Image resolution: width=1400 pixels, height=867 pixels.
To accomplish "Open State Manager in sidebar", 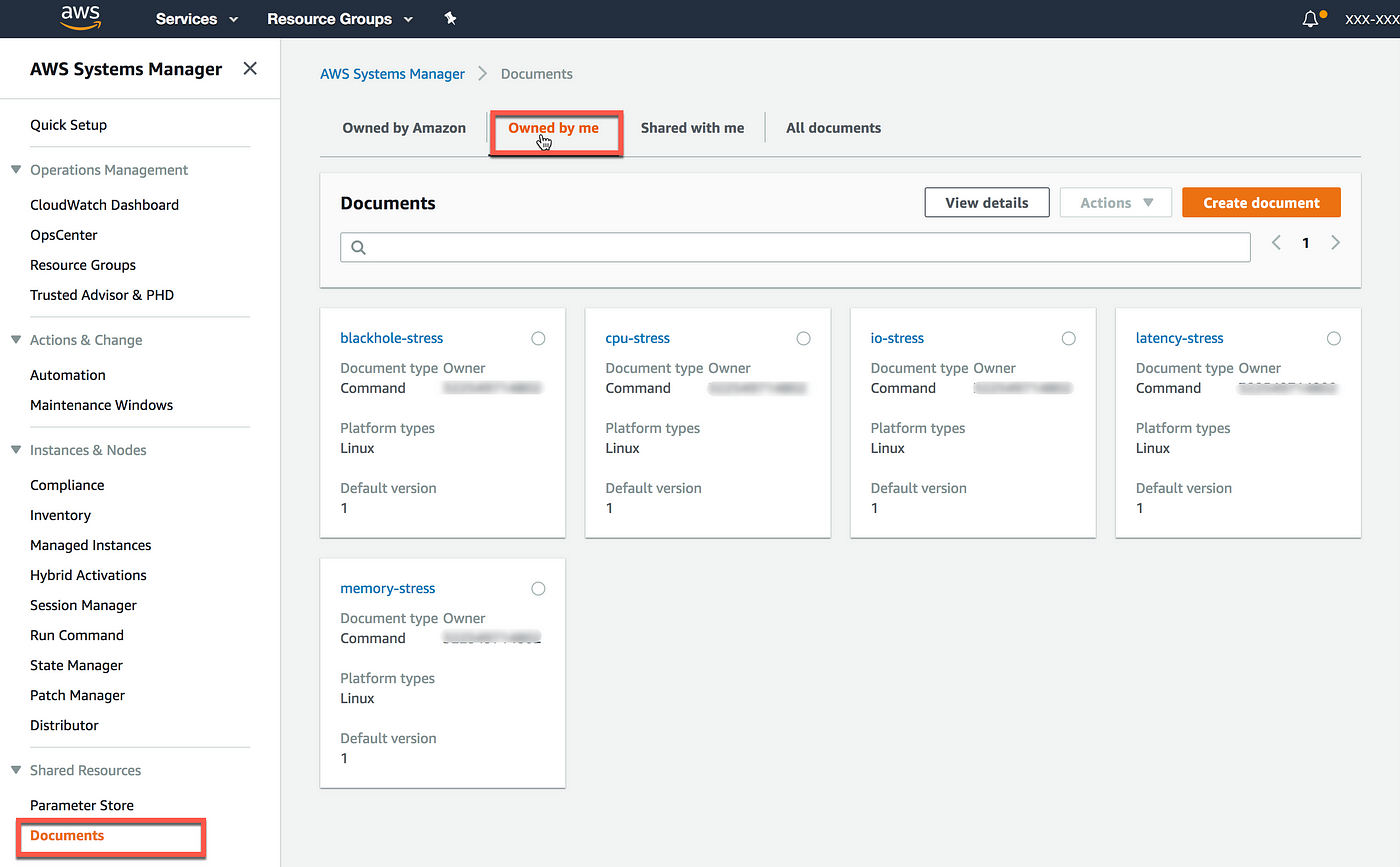I will click(76, 665).
